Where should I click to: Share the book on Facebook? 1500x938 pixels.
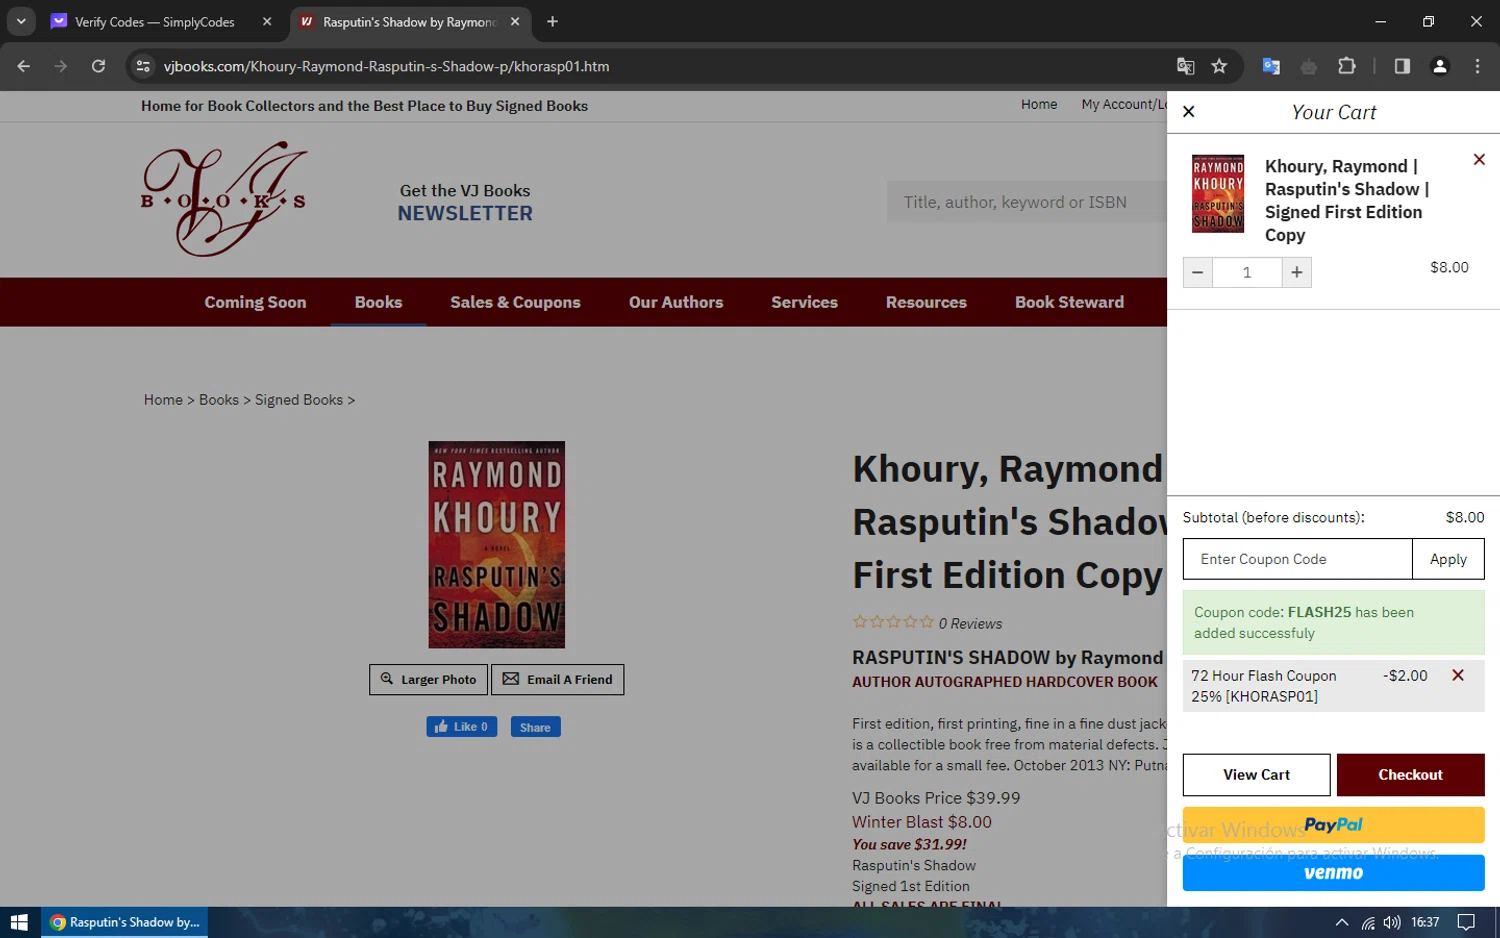tap(535, 727)
